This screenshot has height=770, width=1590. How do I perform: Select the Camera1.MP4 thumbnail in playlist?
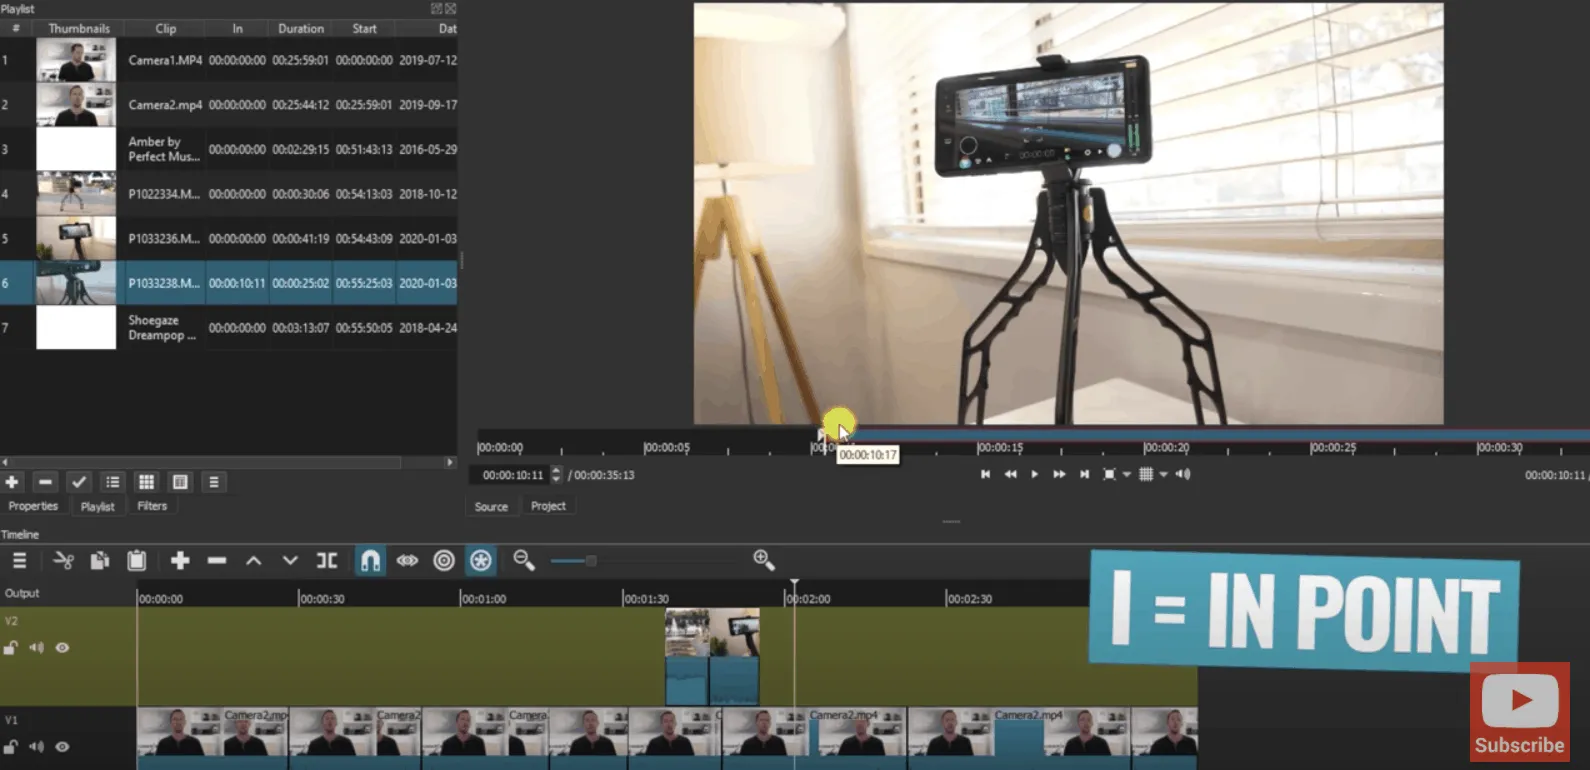point(76,60)
